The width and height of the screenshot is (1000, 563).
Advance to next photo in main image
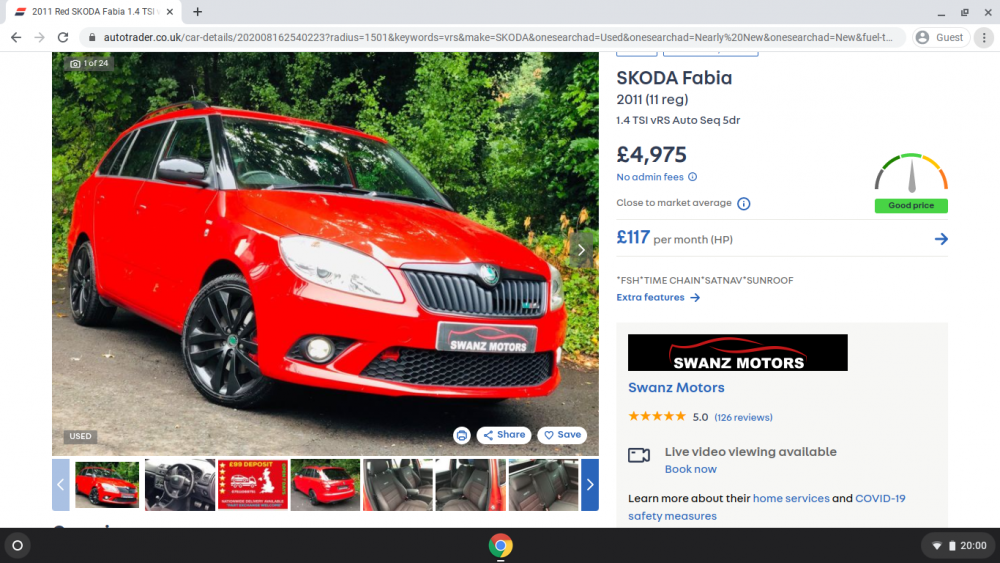(581, 250)
